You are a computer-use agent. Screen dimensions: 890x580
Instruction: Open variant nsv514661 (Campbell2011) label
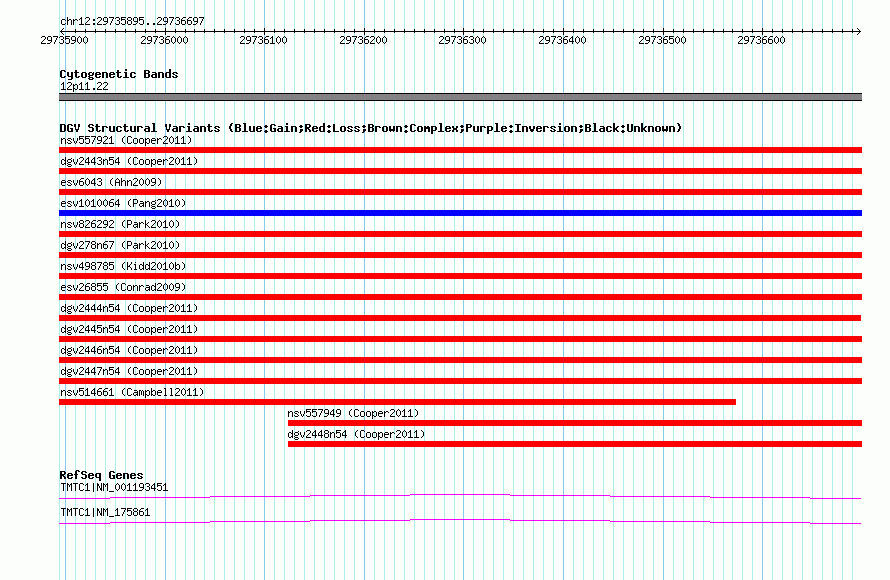tap(132, 392)
